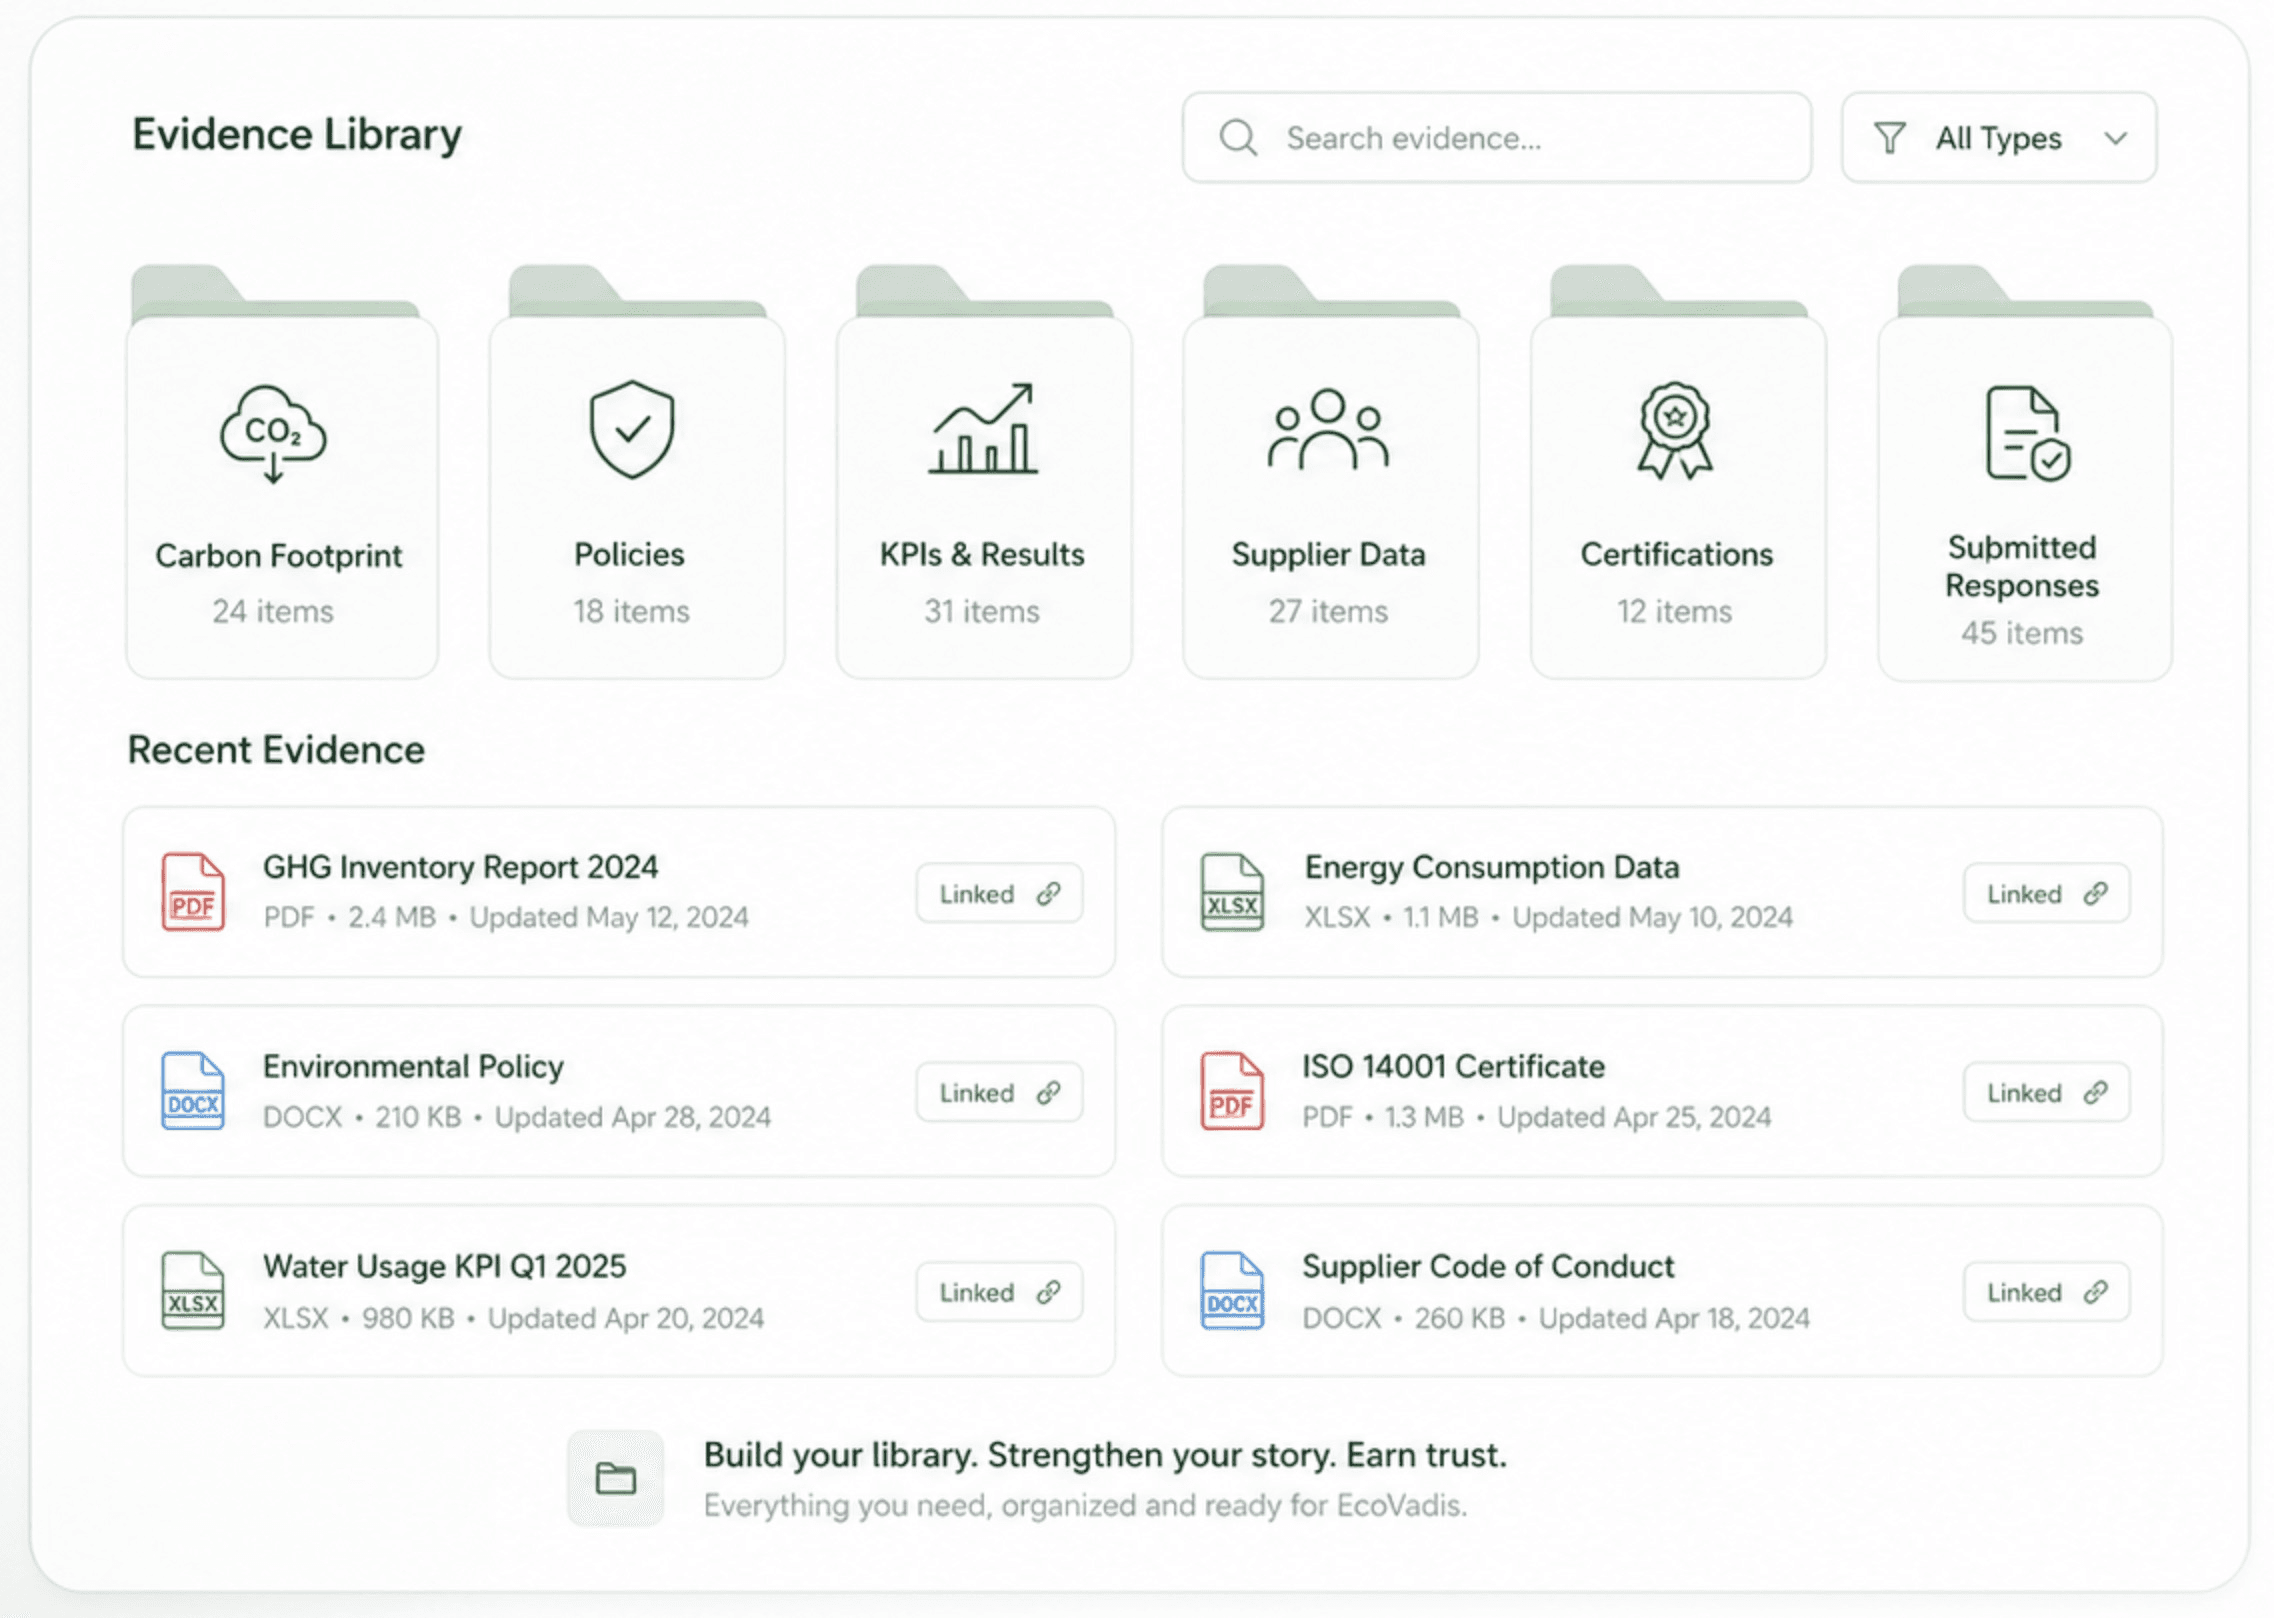
Task: Click the Certifications ribbon badge icon
Action: 1675,430
